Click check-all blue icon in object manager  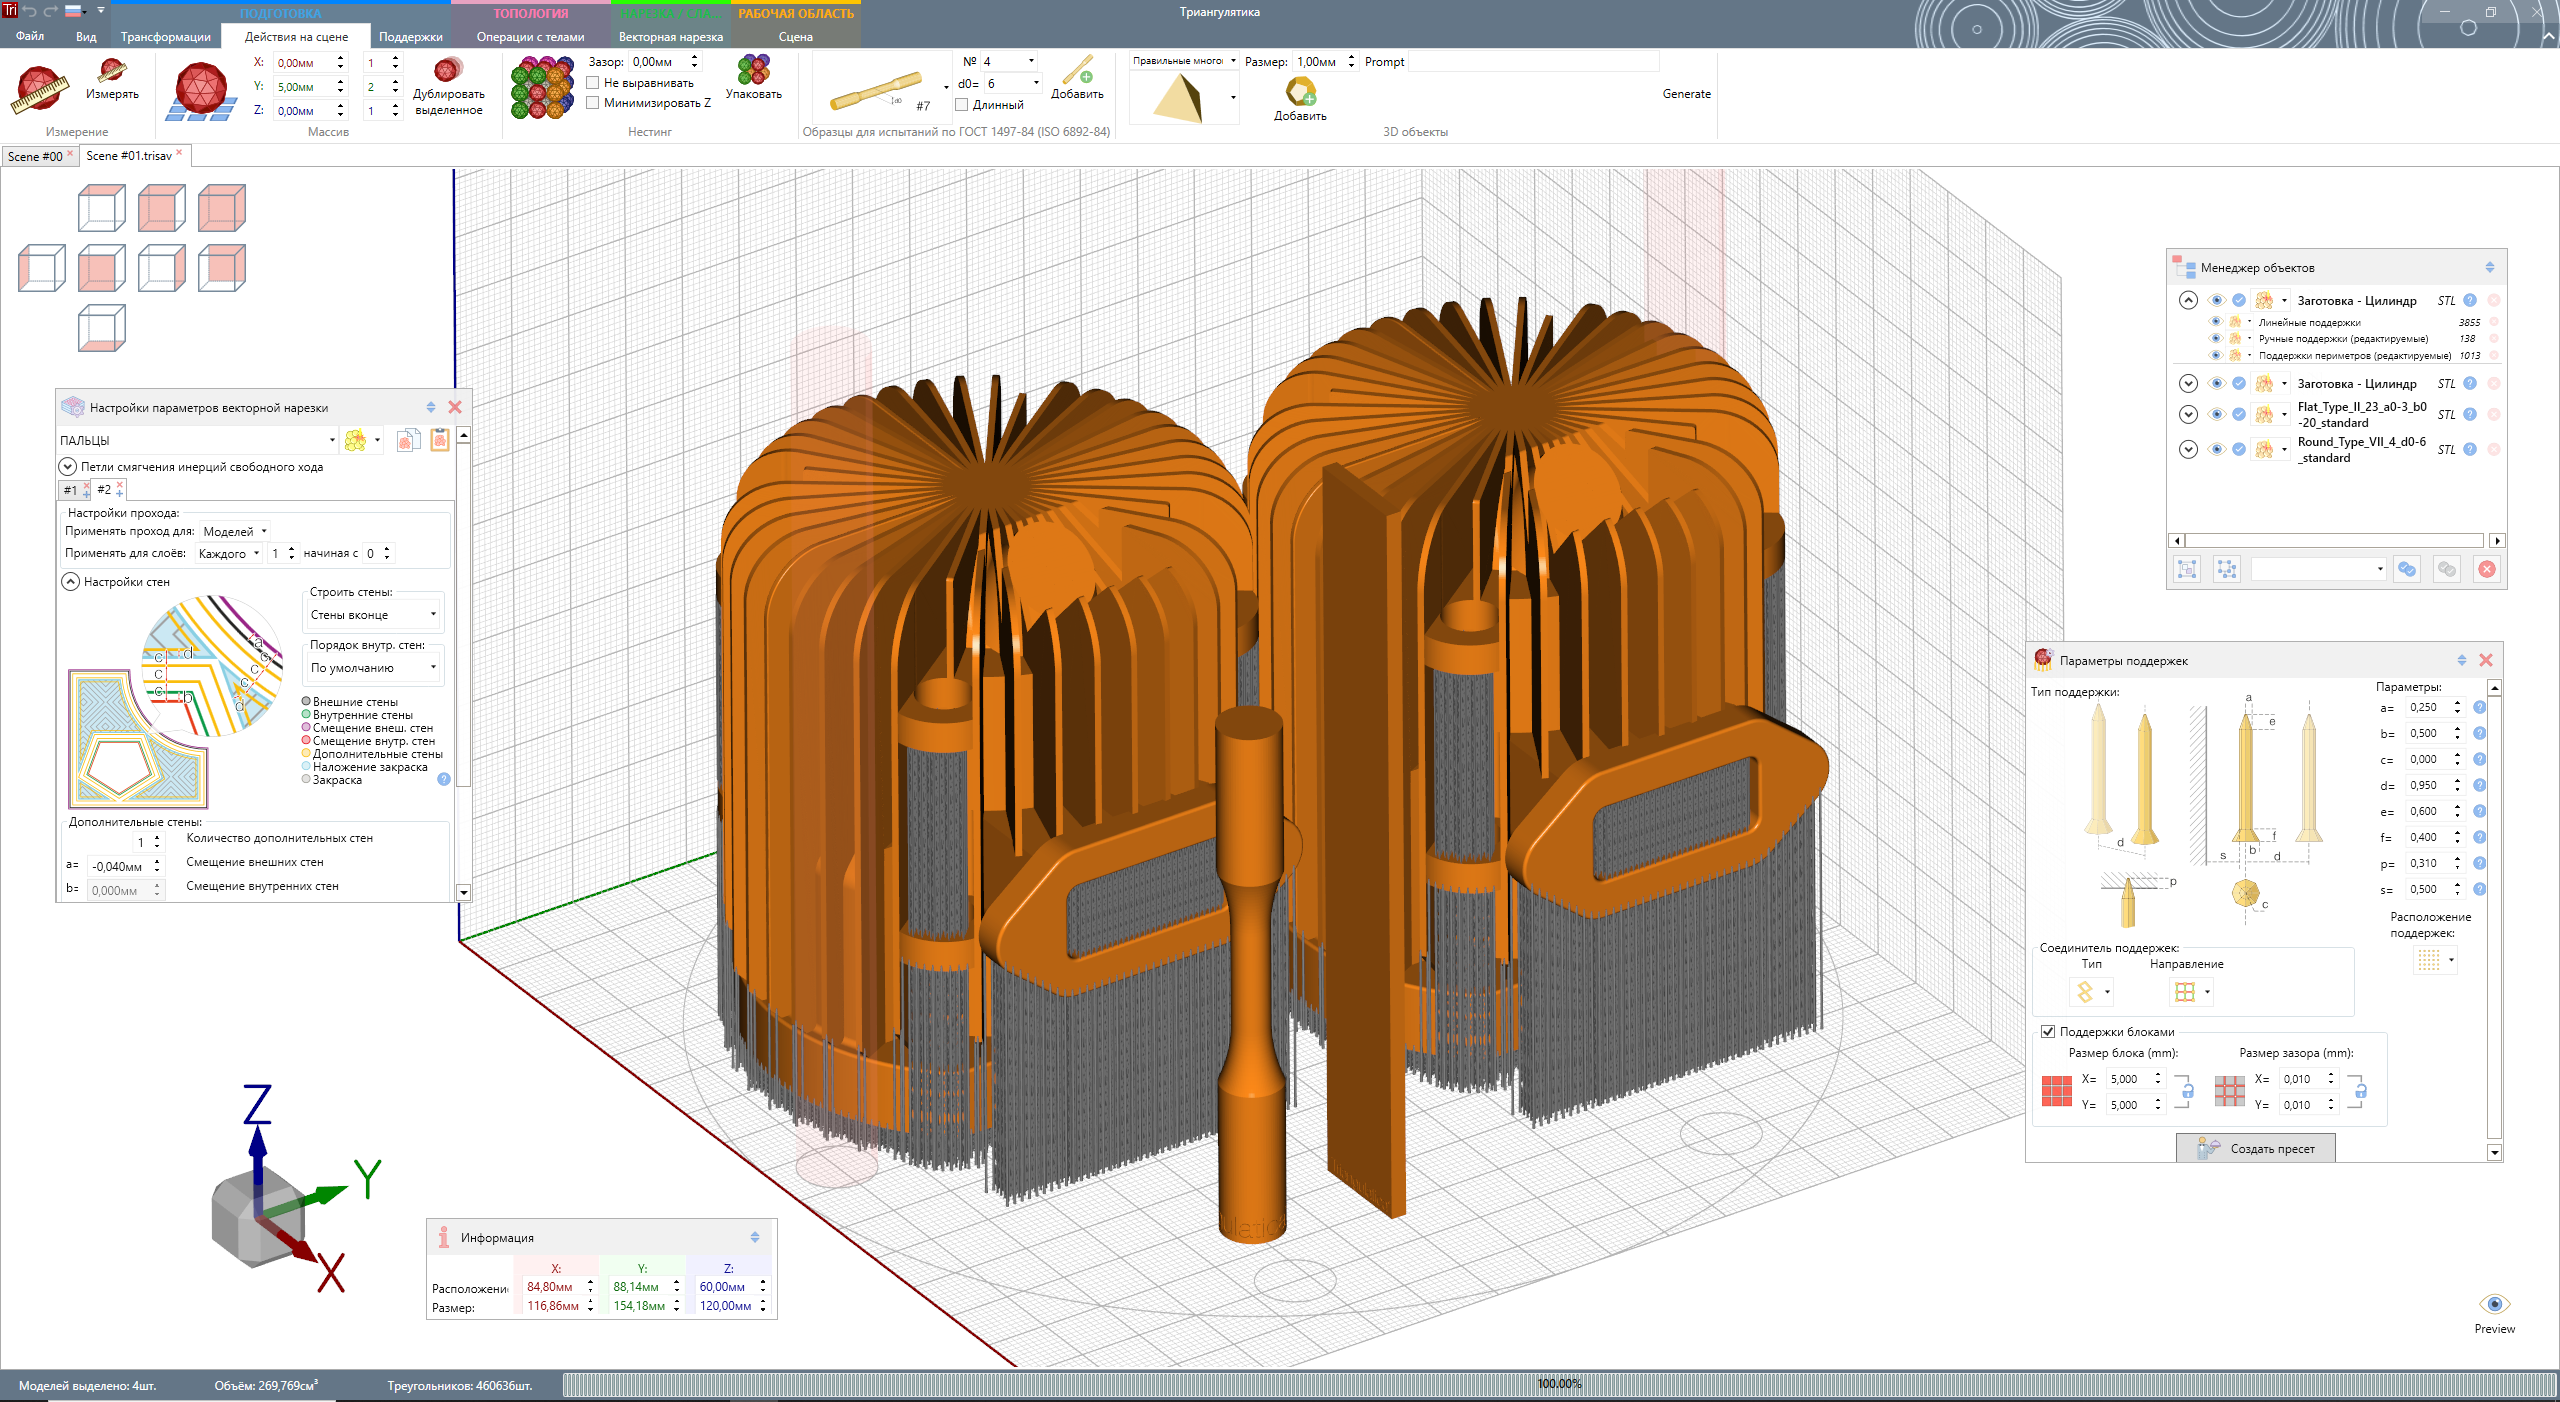click(2407, 569)
